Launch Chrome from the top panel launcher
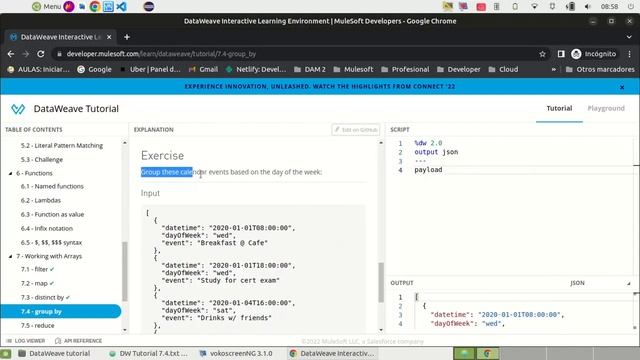The width and height of the screenshot is (640, 360). click(95, 6)
